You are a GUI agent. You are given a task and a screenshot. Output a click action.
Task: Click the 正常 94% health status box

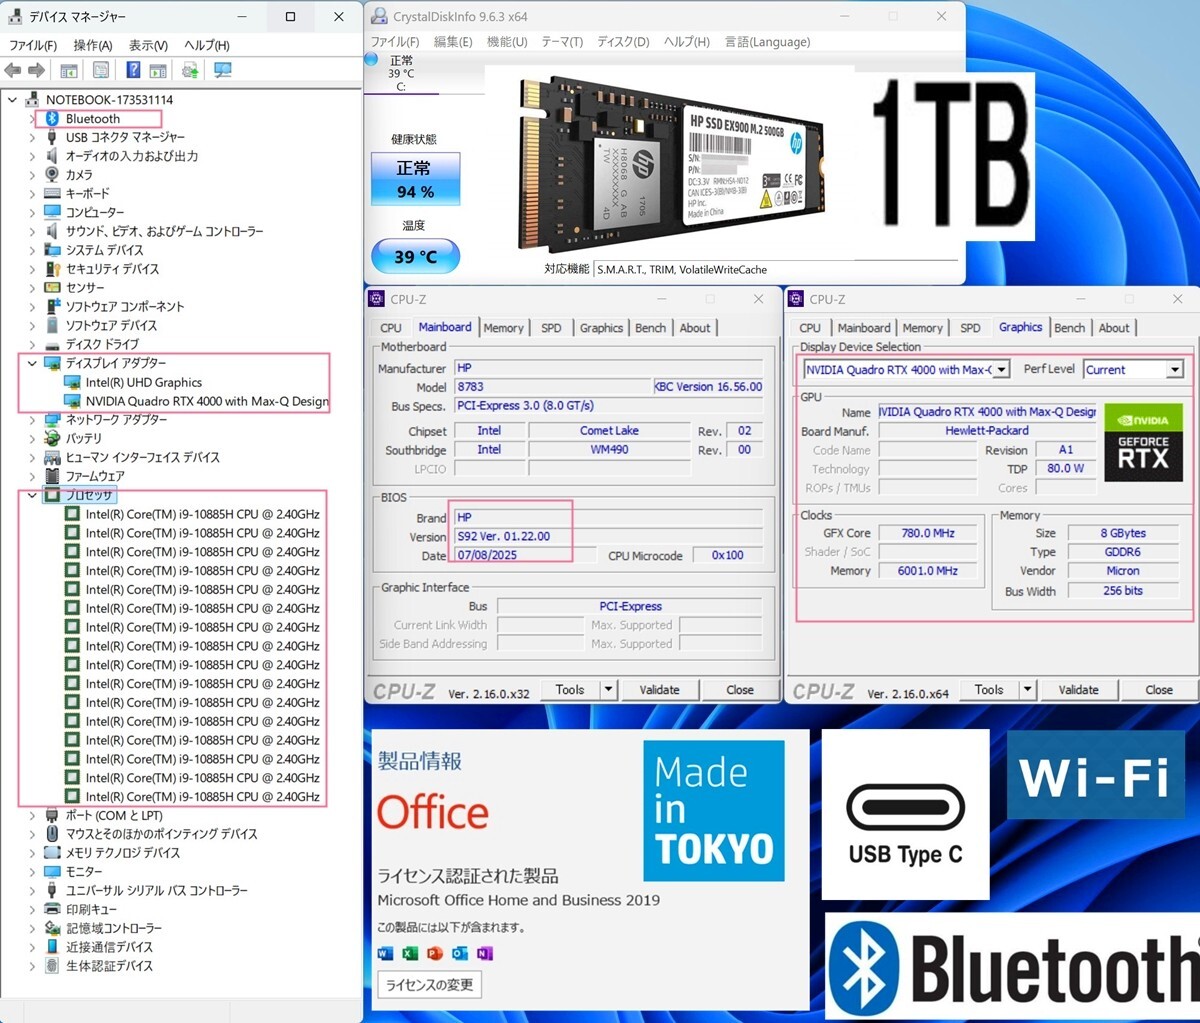tap(415, 179)
